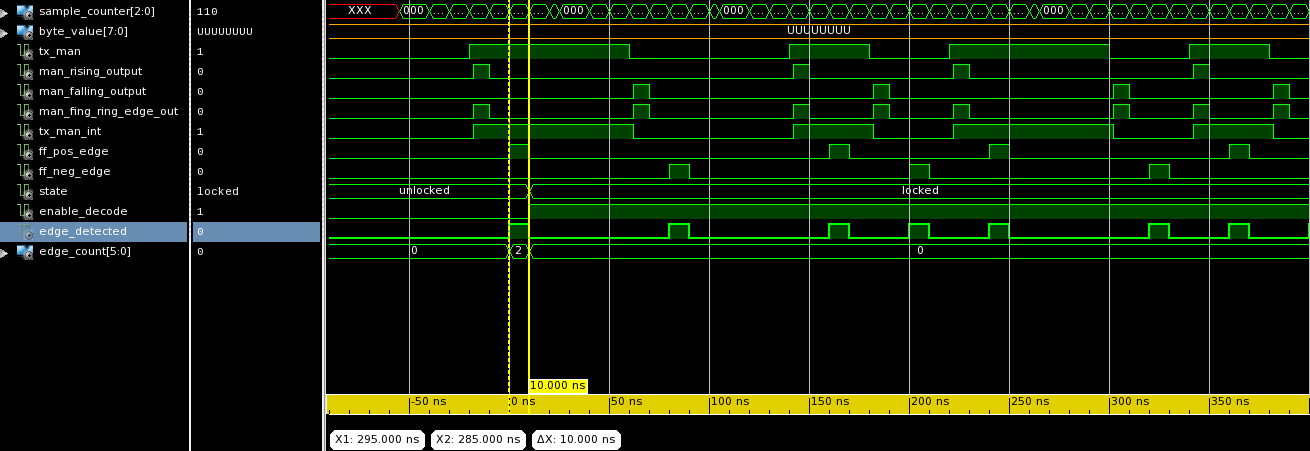
Task: Select the ff_neg_edge signal
Action: 75,171
